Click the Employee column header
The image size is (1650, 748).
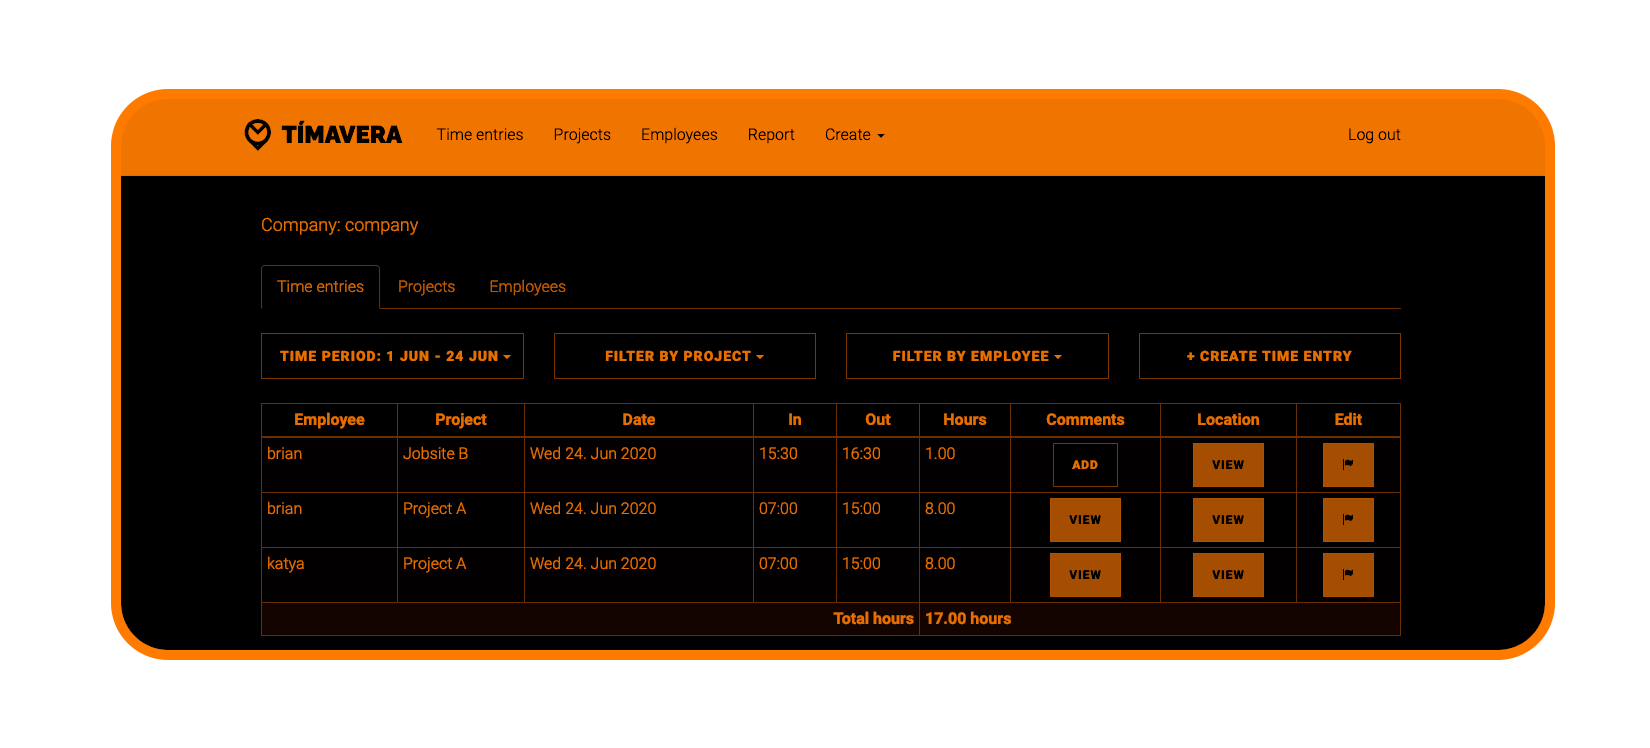tap(329, 420)
